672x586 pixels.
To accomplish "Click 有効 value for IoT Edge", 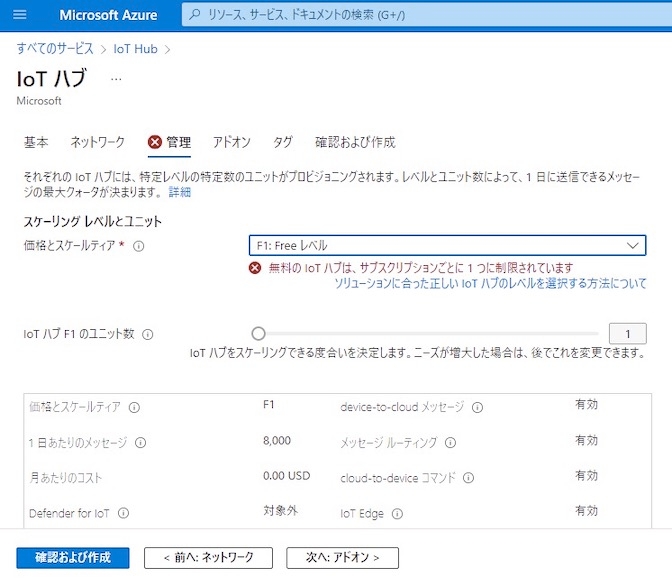I will point(586,511).
